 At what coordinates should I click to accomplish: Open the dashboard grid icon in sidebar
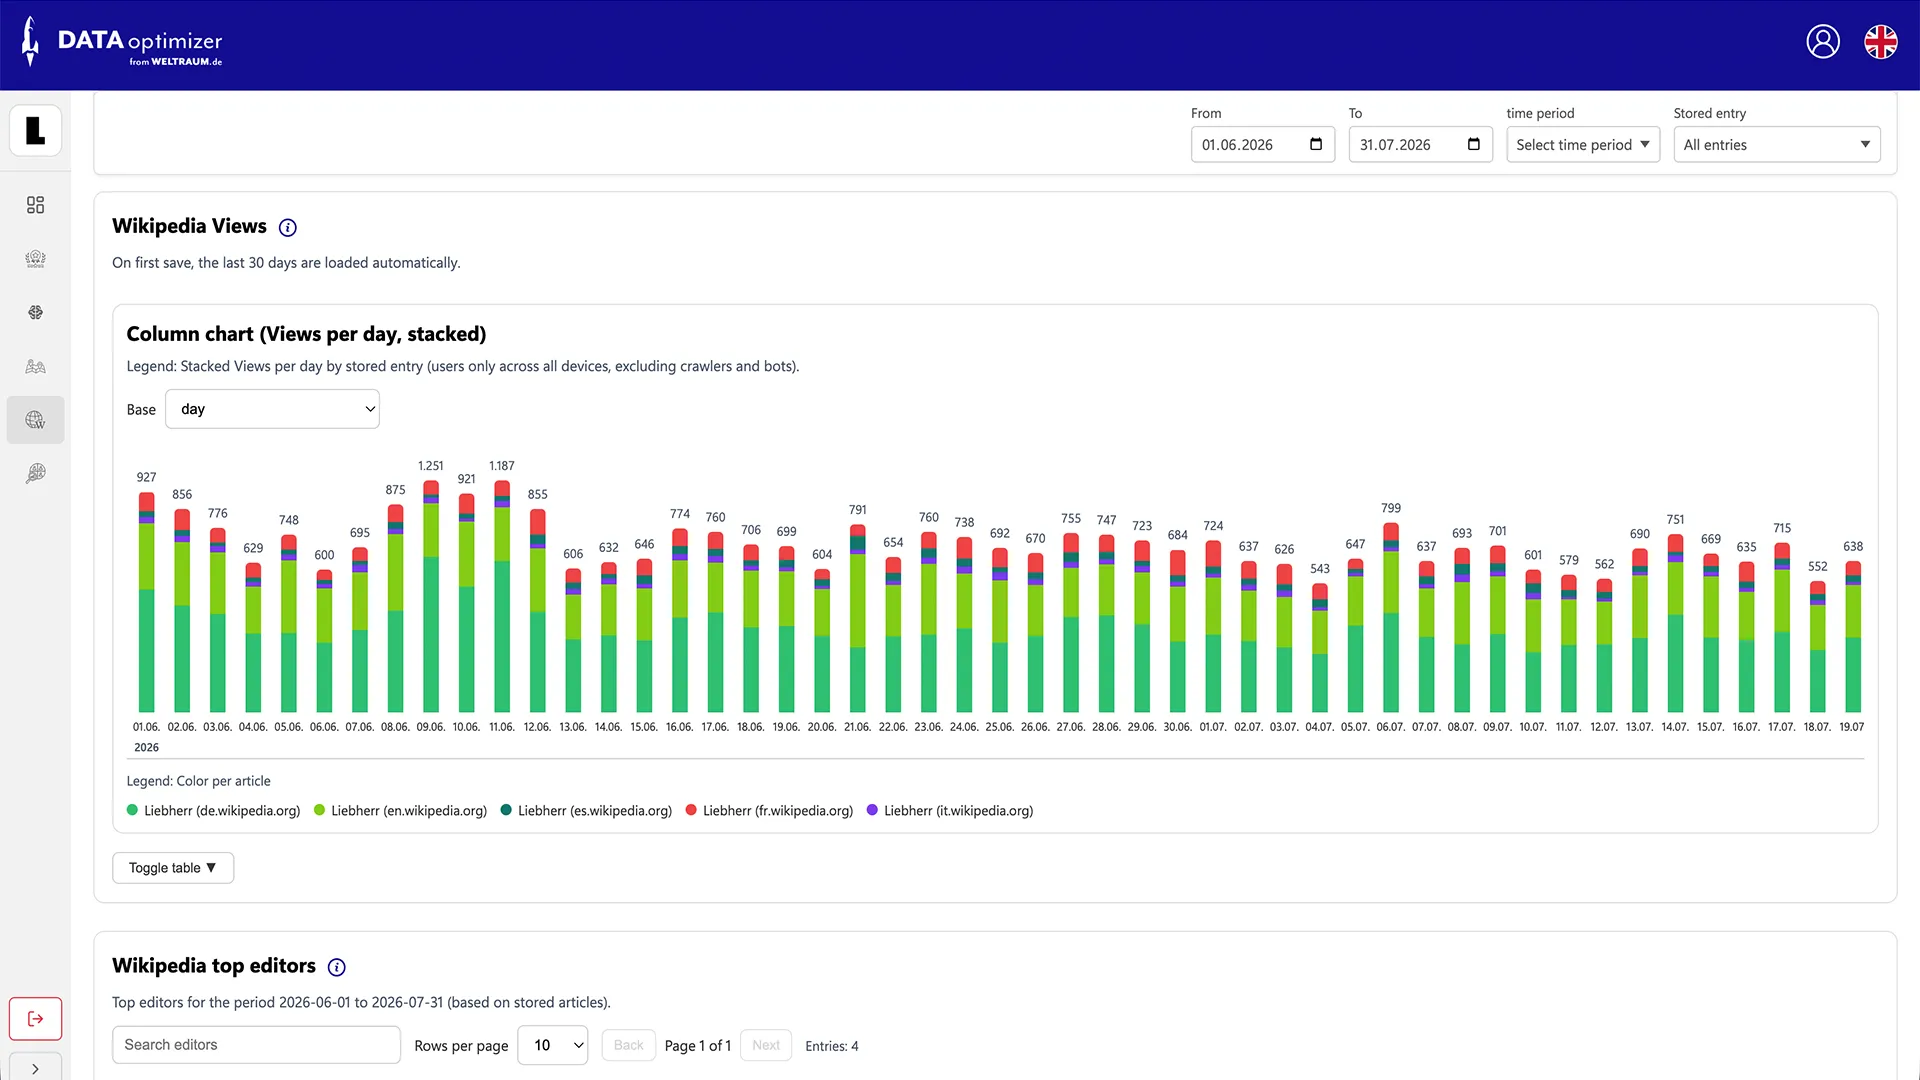[x=36, y=205]
